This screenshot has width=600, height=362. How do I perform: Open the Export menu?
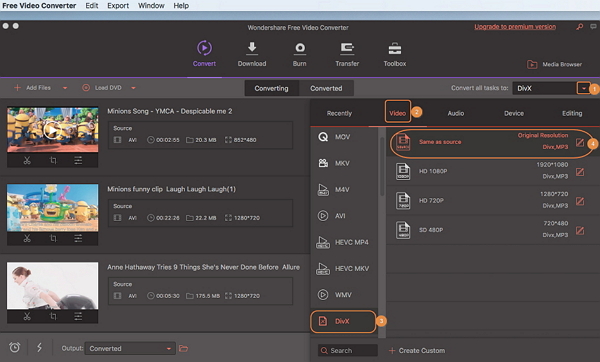pyautogui.click(x=118, y=6)
